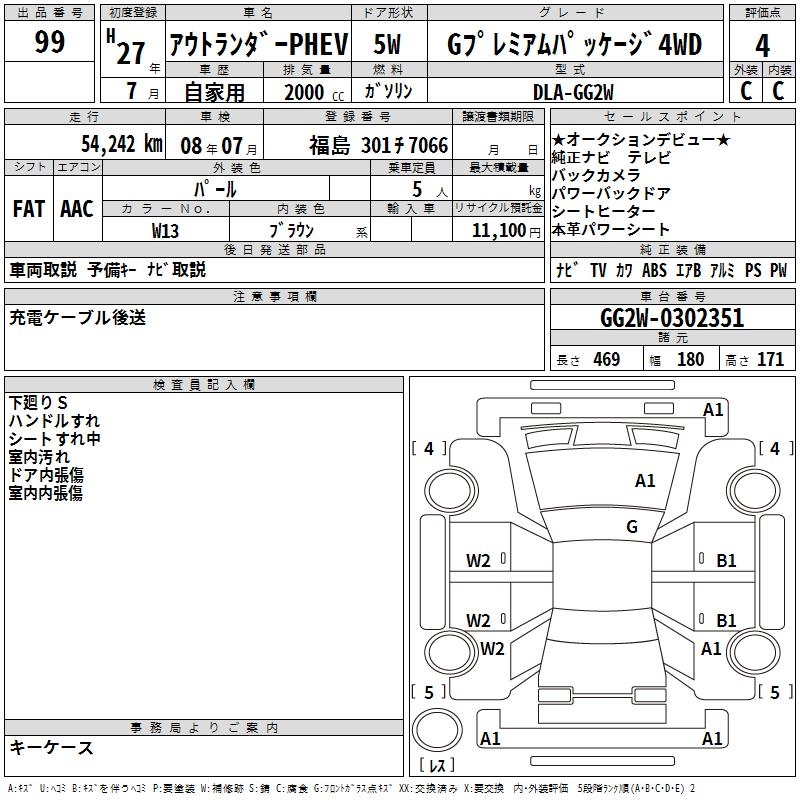
Task: Click the office notice キーケース
Action: pyautogui.click(x=52, y=747)
